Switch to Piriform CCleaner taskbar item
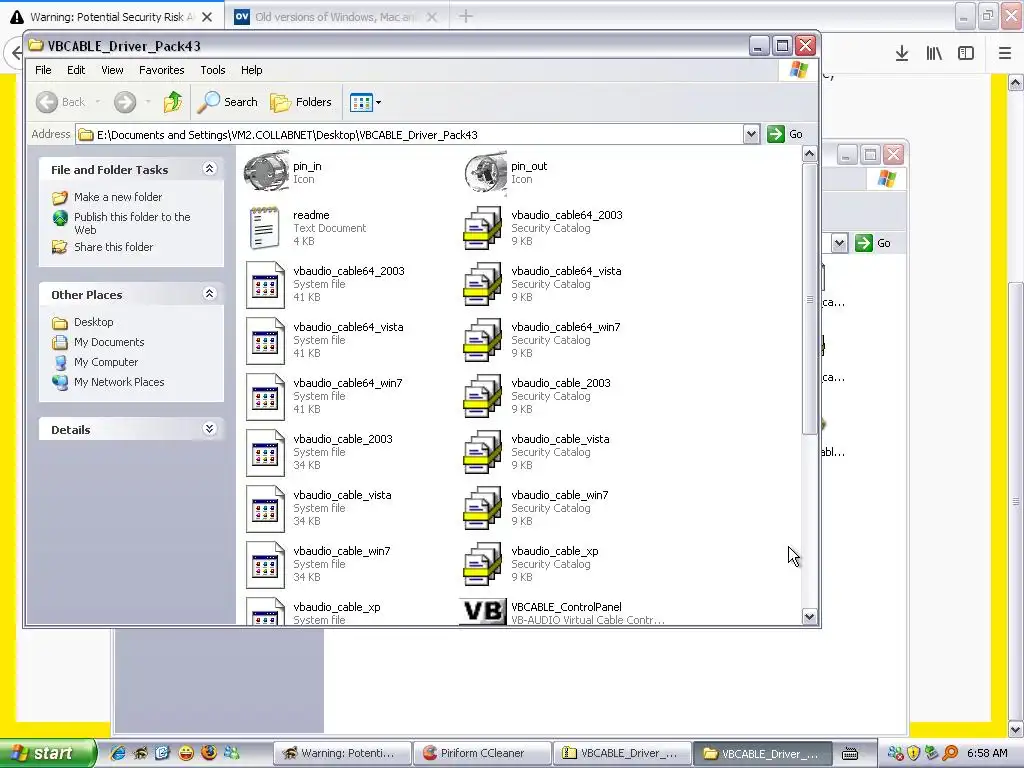The height and width of the screenshot is (768, 1024). coord(481,753)
